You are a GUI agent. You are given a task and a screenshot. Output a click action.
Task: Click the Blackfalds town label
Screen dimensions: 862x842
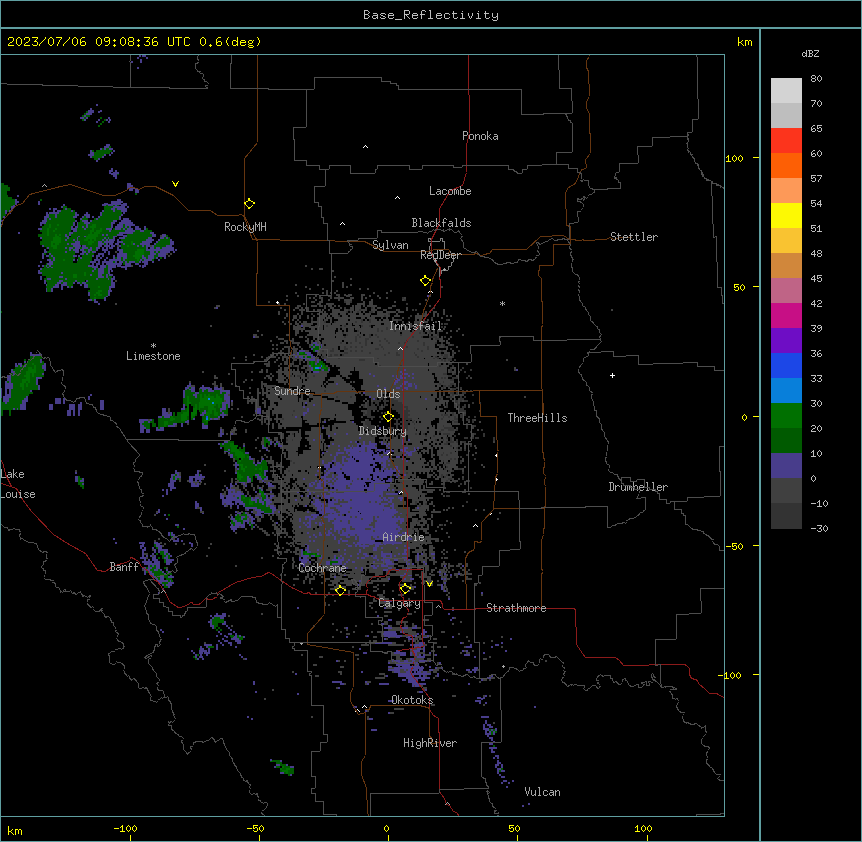[x=441, y=223]
